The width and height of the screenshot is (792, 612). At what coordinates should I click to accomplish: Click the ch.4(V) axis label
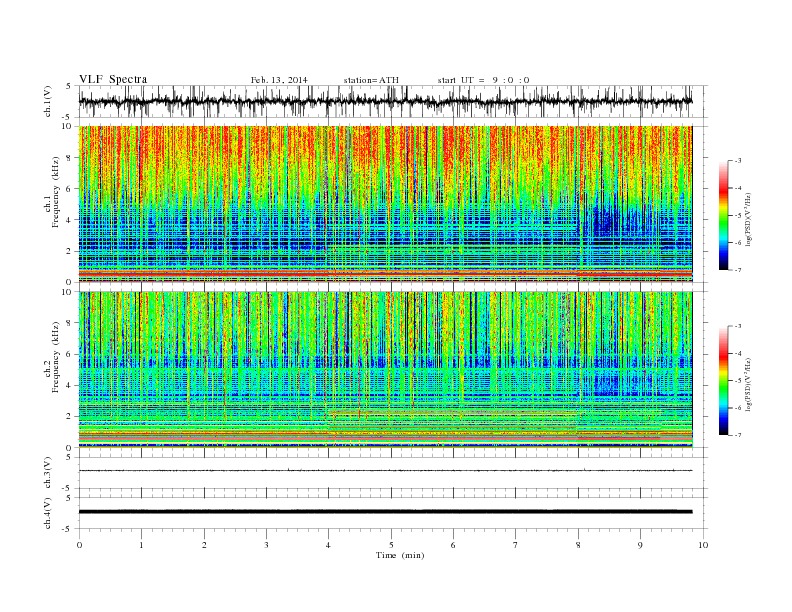pos(48,513)
